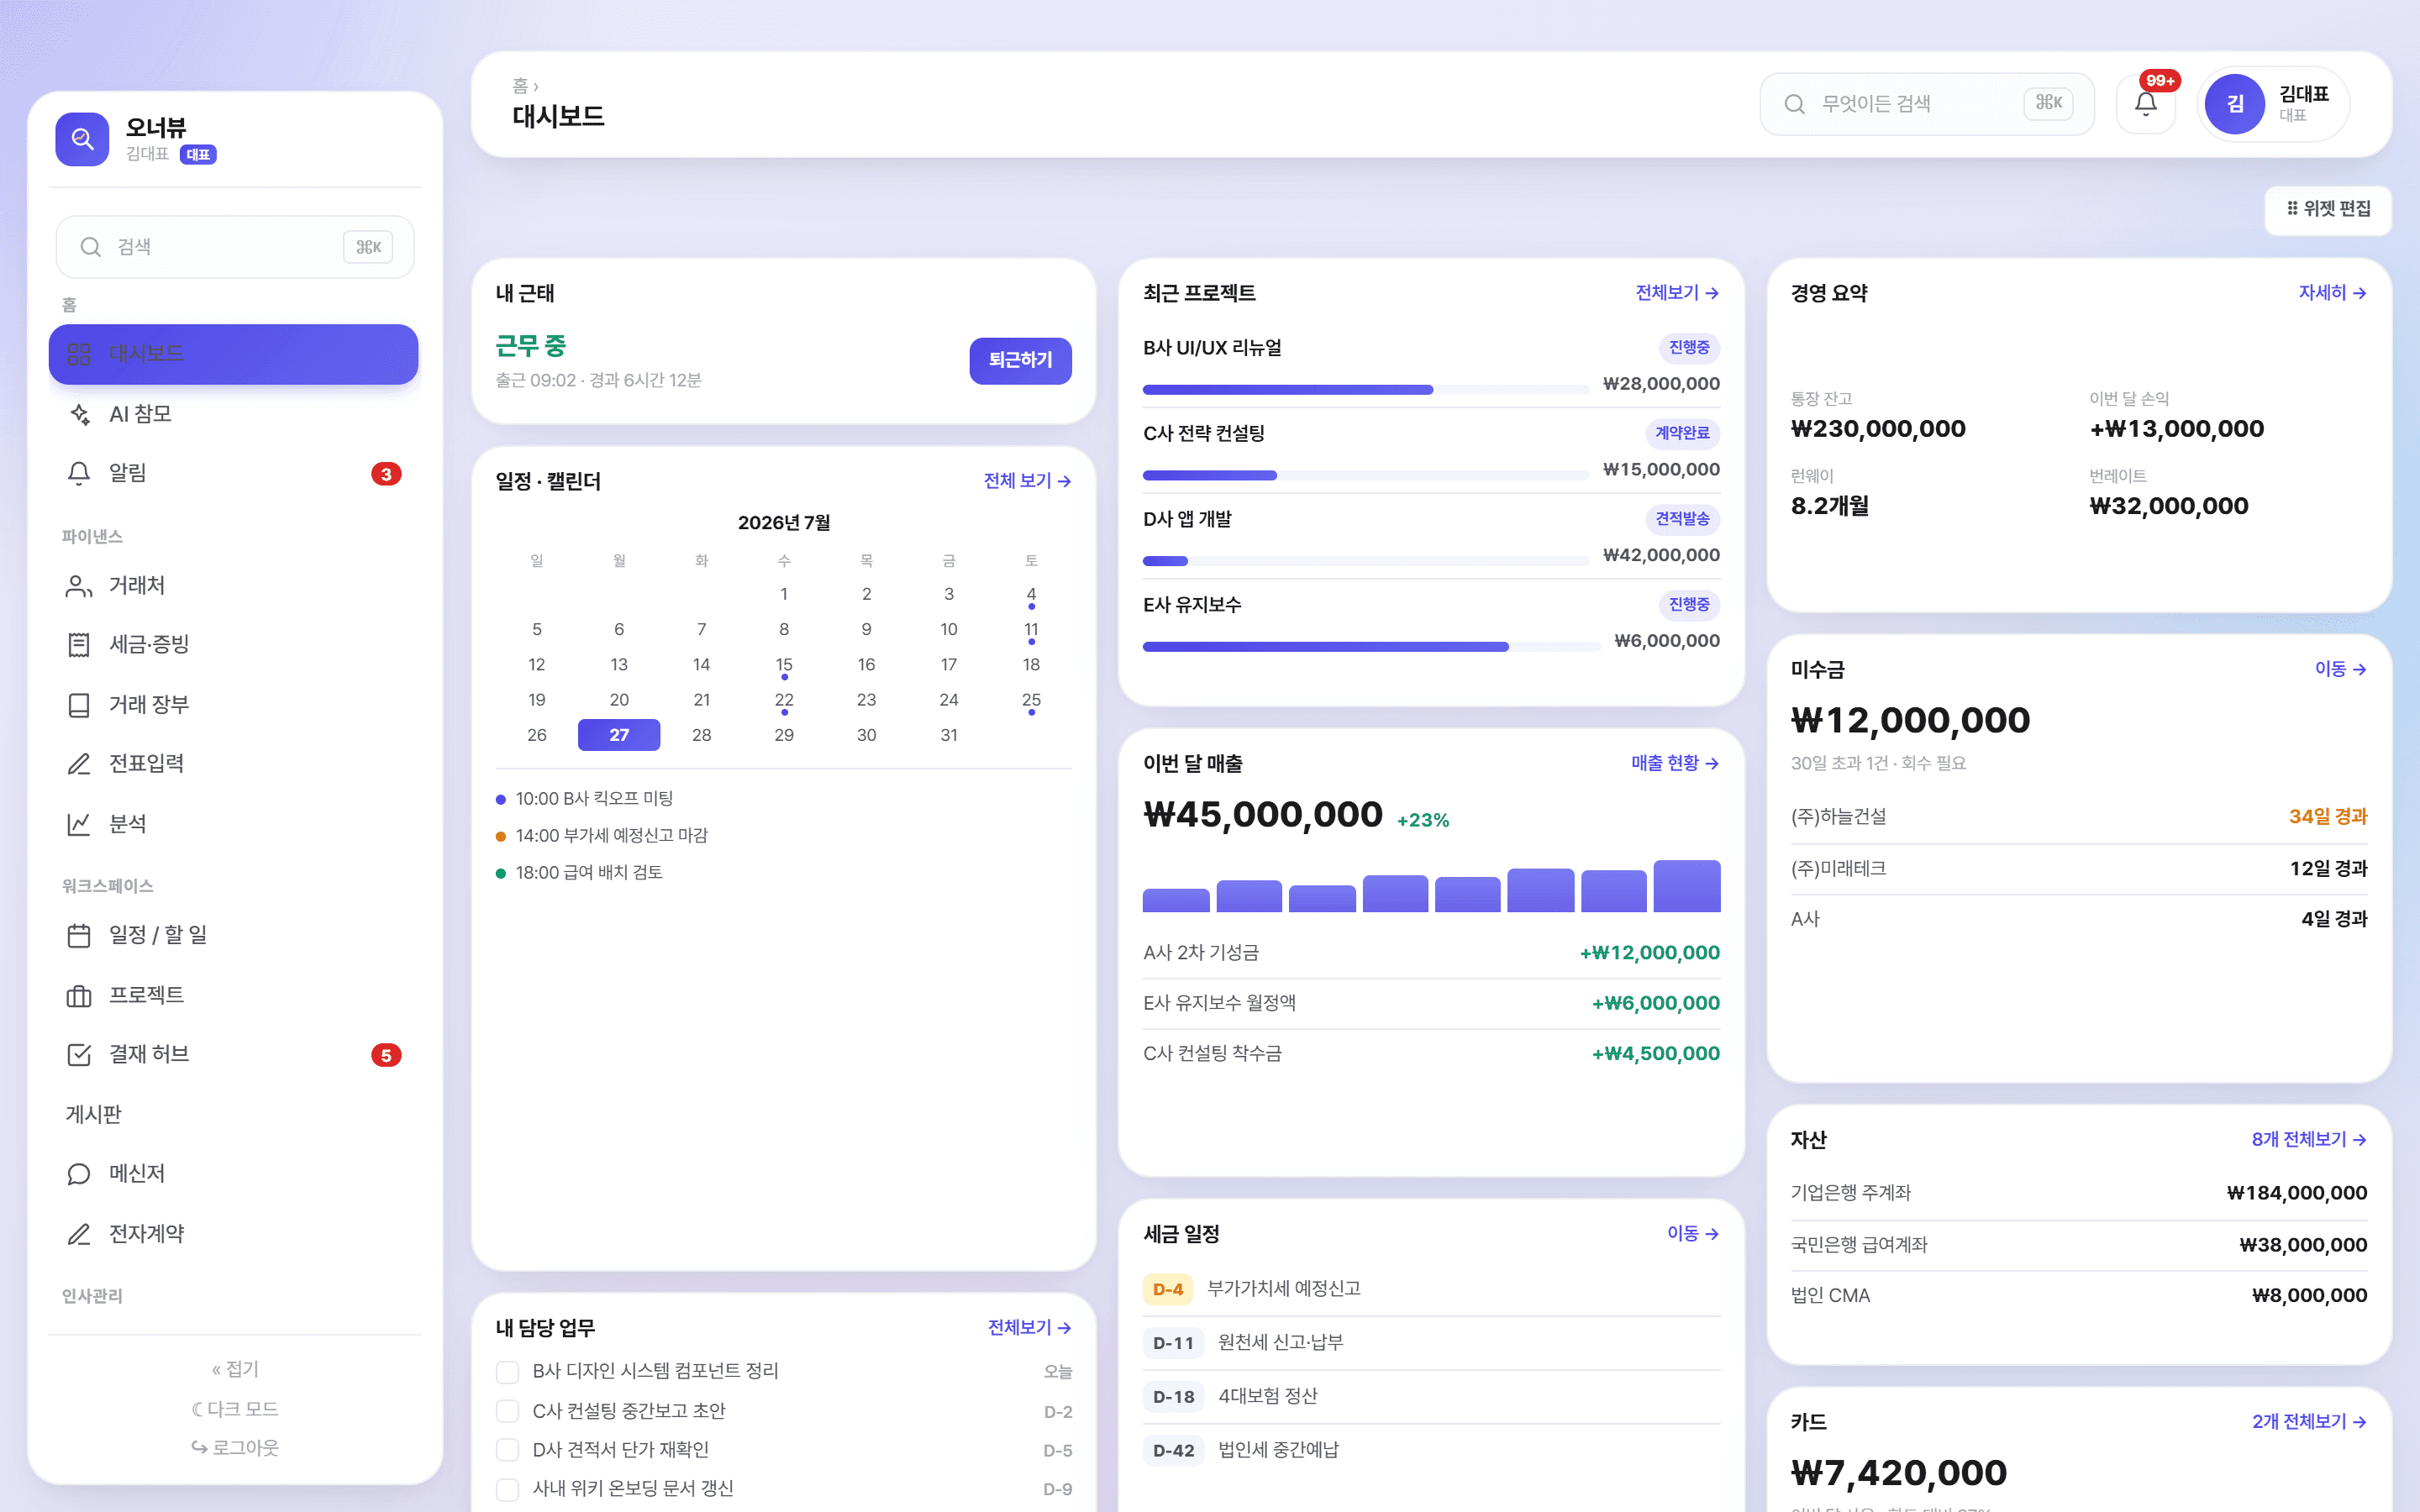Click the 거래 장부 book icon
The height and width of the screenshot is (1512, 2420).
(x=79, y=705)
